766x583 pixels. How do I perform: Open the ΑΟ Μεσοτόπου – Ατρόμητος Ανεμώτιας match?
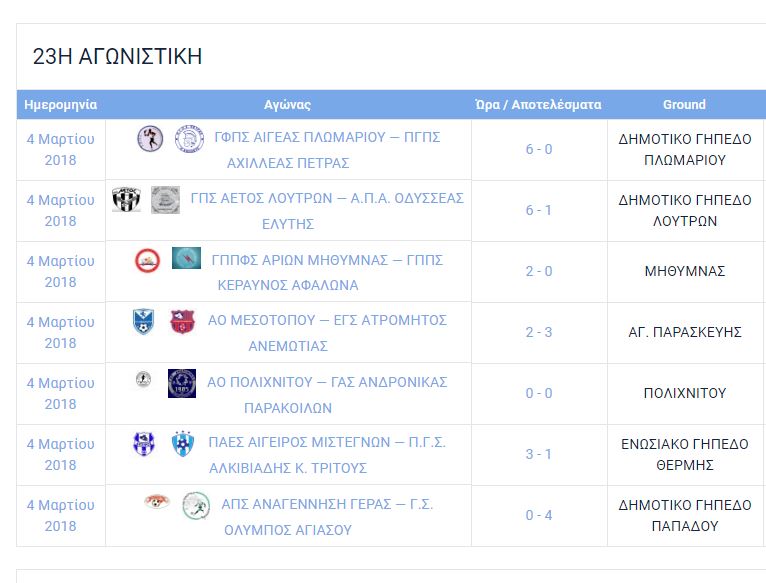(x=327, y=333)
